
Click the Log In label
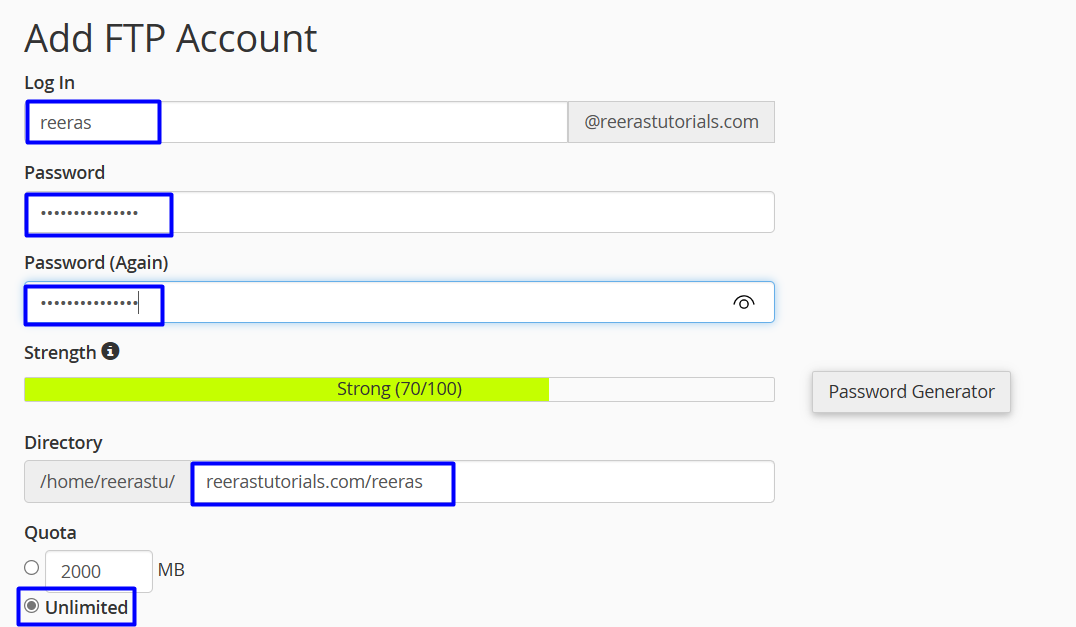coord(49,82)
